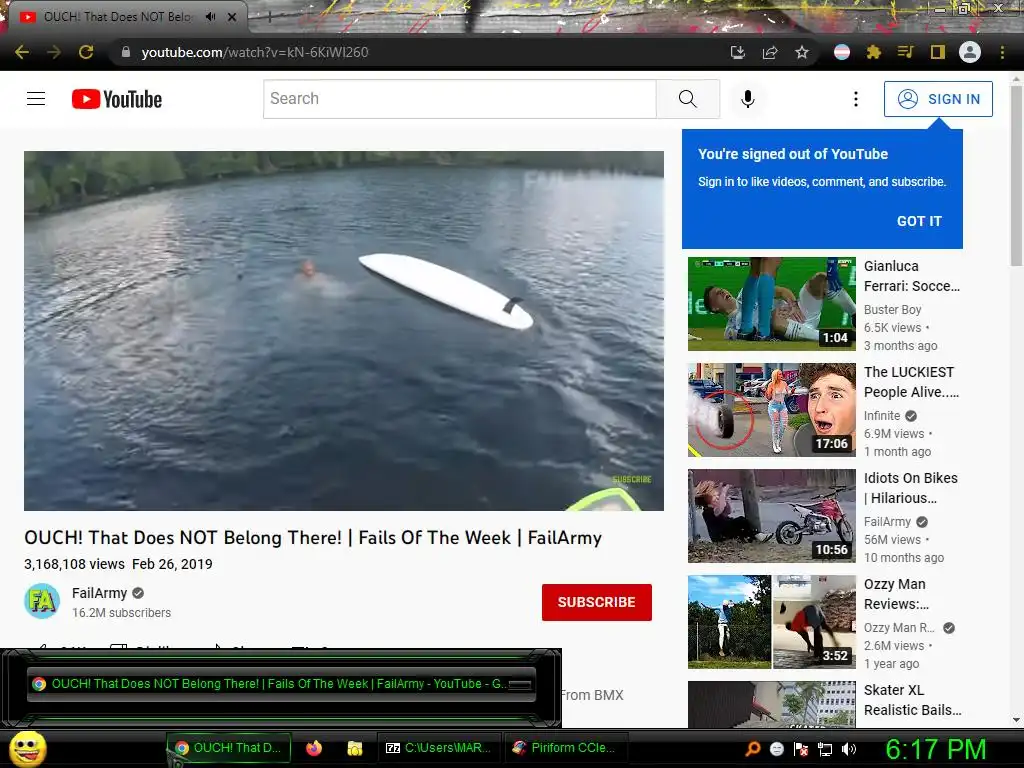Open the YouTube guide hamburger menu
The image size is (1024, 768).
pos(36,99)
